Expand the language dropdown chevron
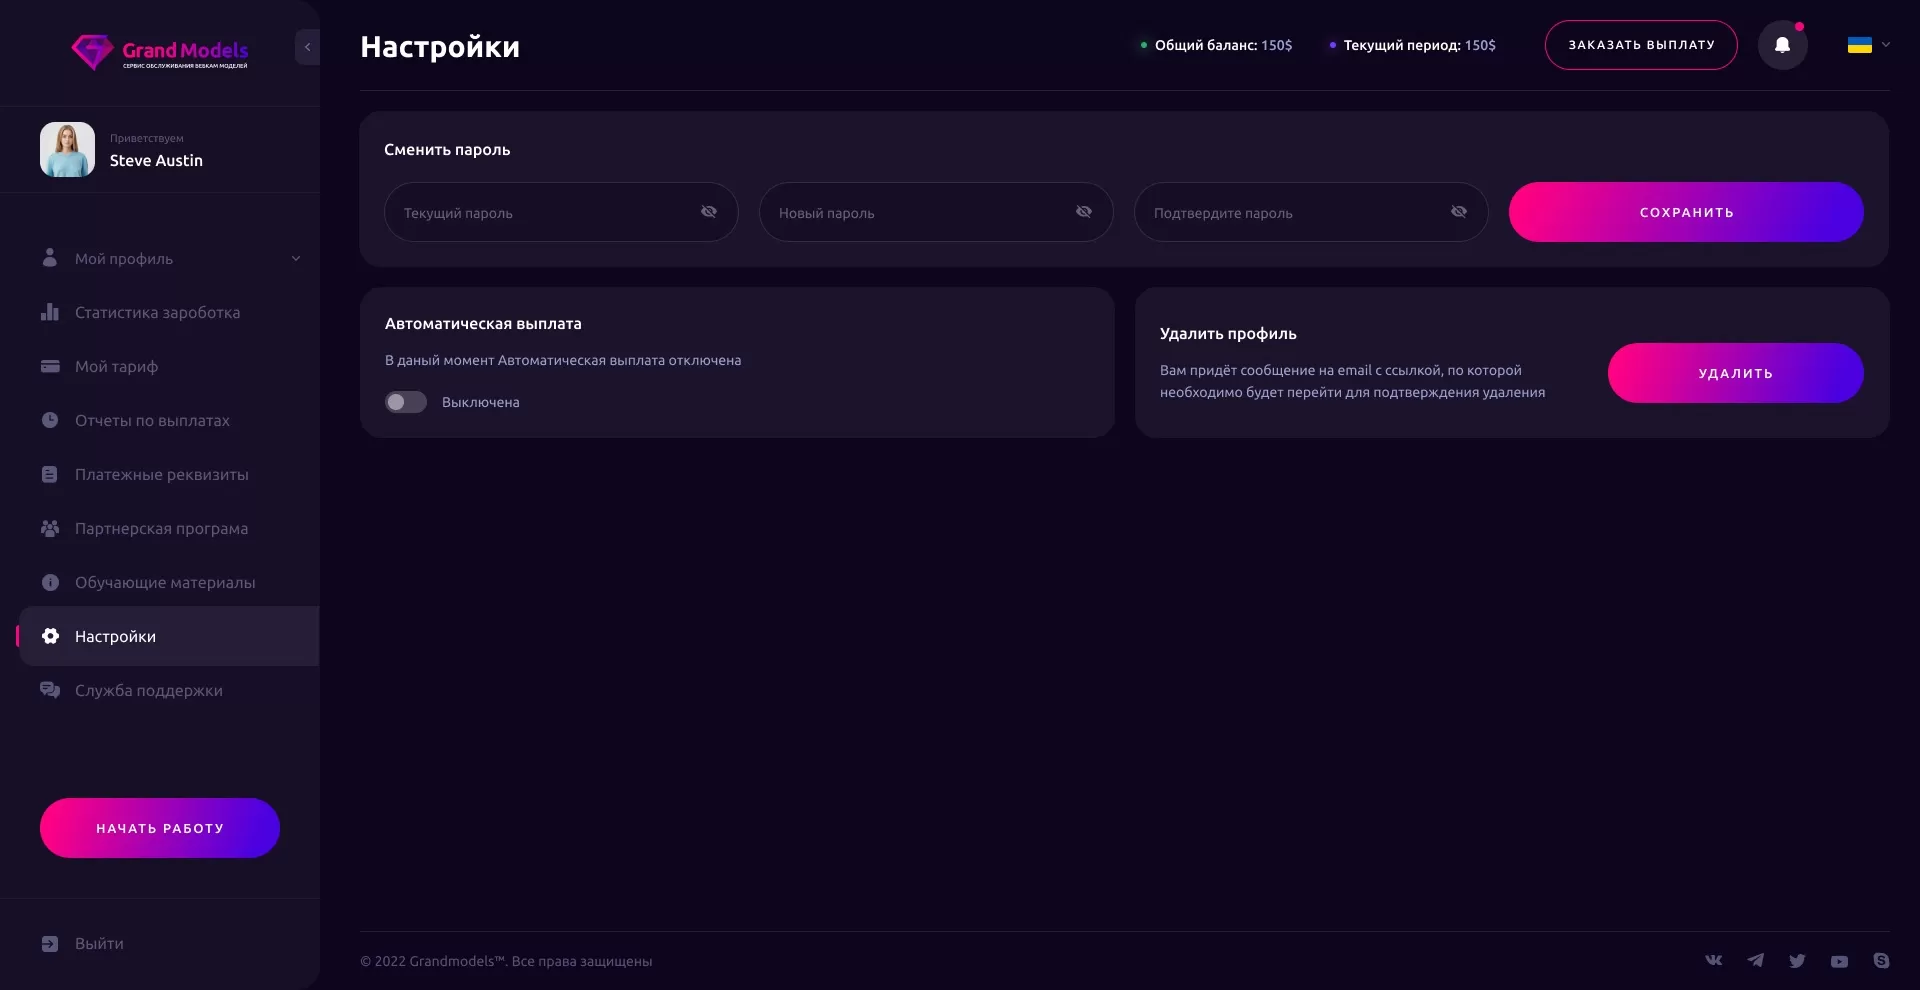This screenshot has height=990, width=1920. [1886, 45]
